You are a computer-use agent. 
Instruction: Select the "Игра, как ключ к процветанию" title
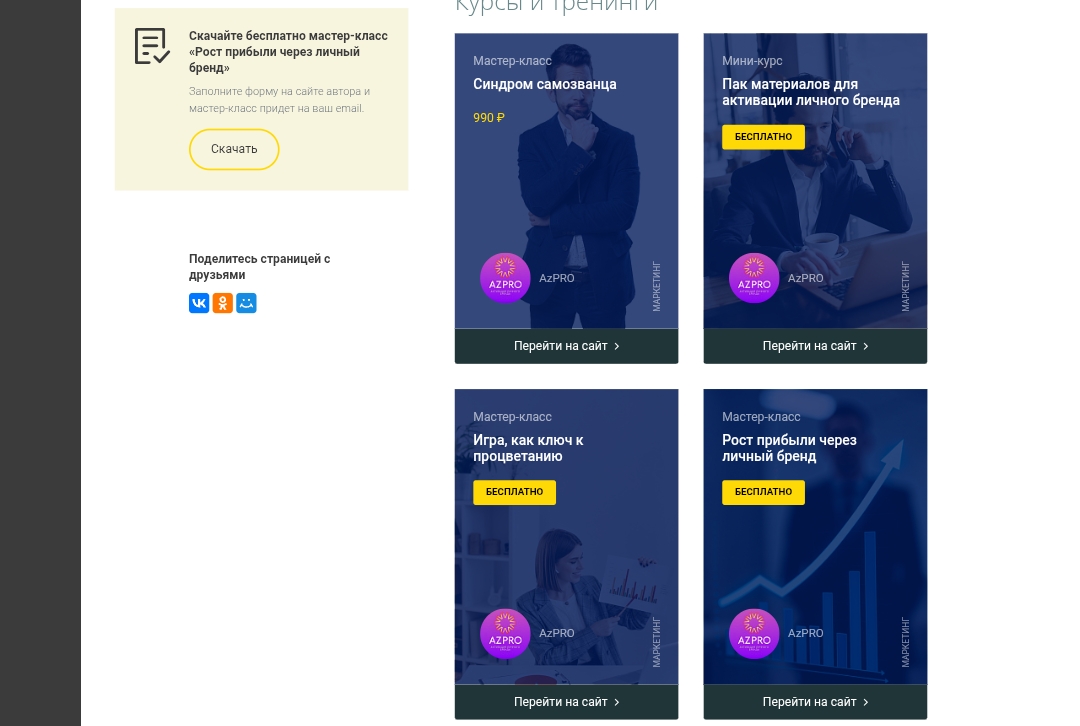528,448
